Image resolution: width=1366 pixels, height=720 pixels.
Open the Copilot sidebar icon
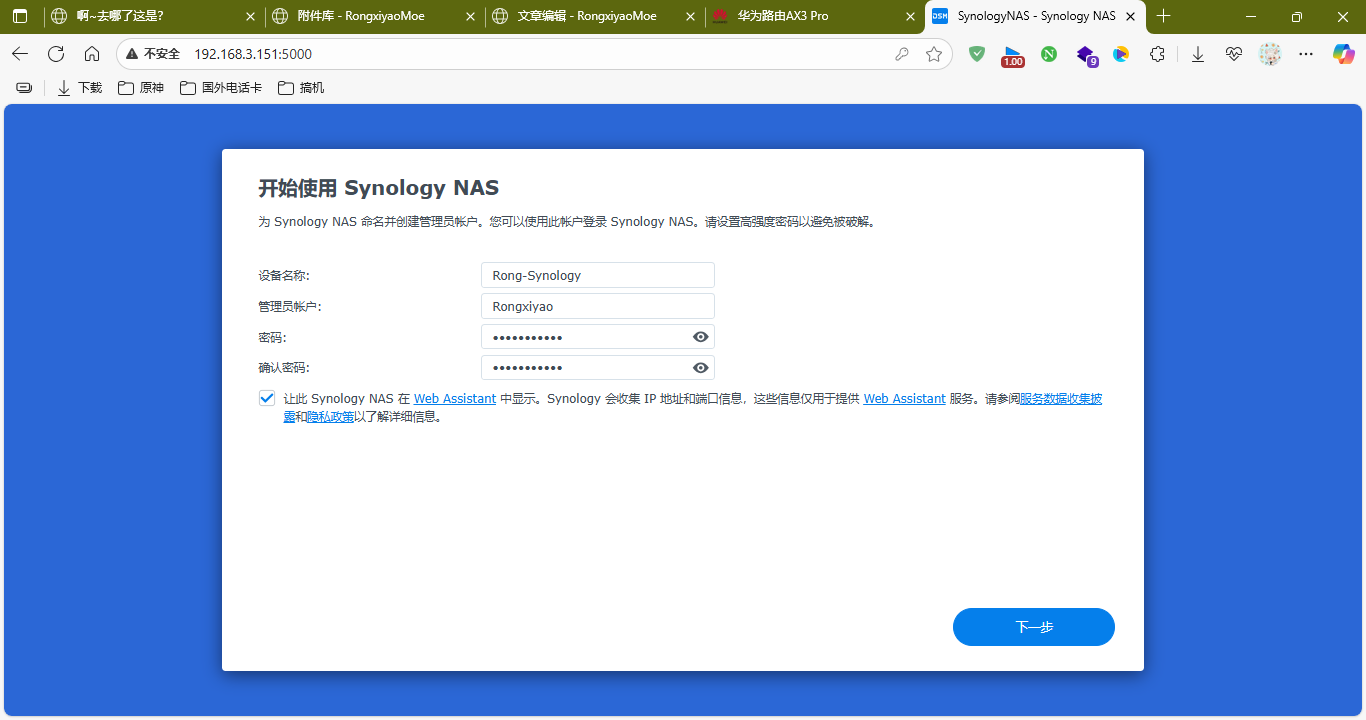pyautogui.click(x=1343, y=54)
